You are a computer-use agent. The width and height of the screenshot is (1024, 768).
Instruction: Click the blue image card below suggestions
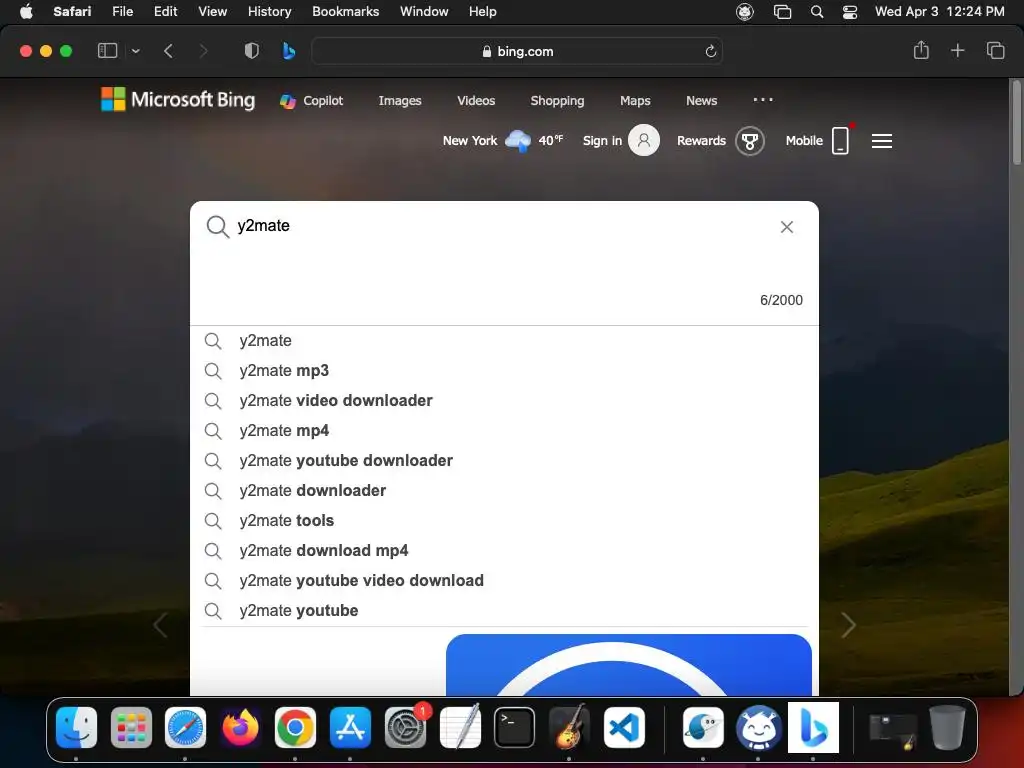(x=628, y=664)
